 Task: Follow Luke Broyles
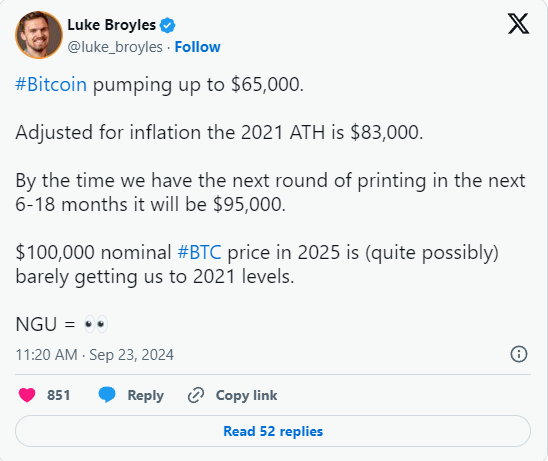[x=197, y=47]
